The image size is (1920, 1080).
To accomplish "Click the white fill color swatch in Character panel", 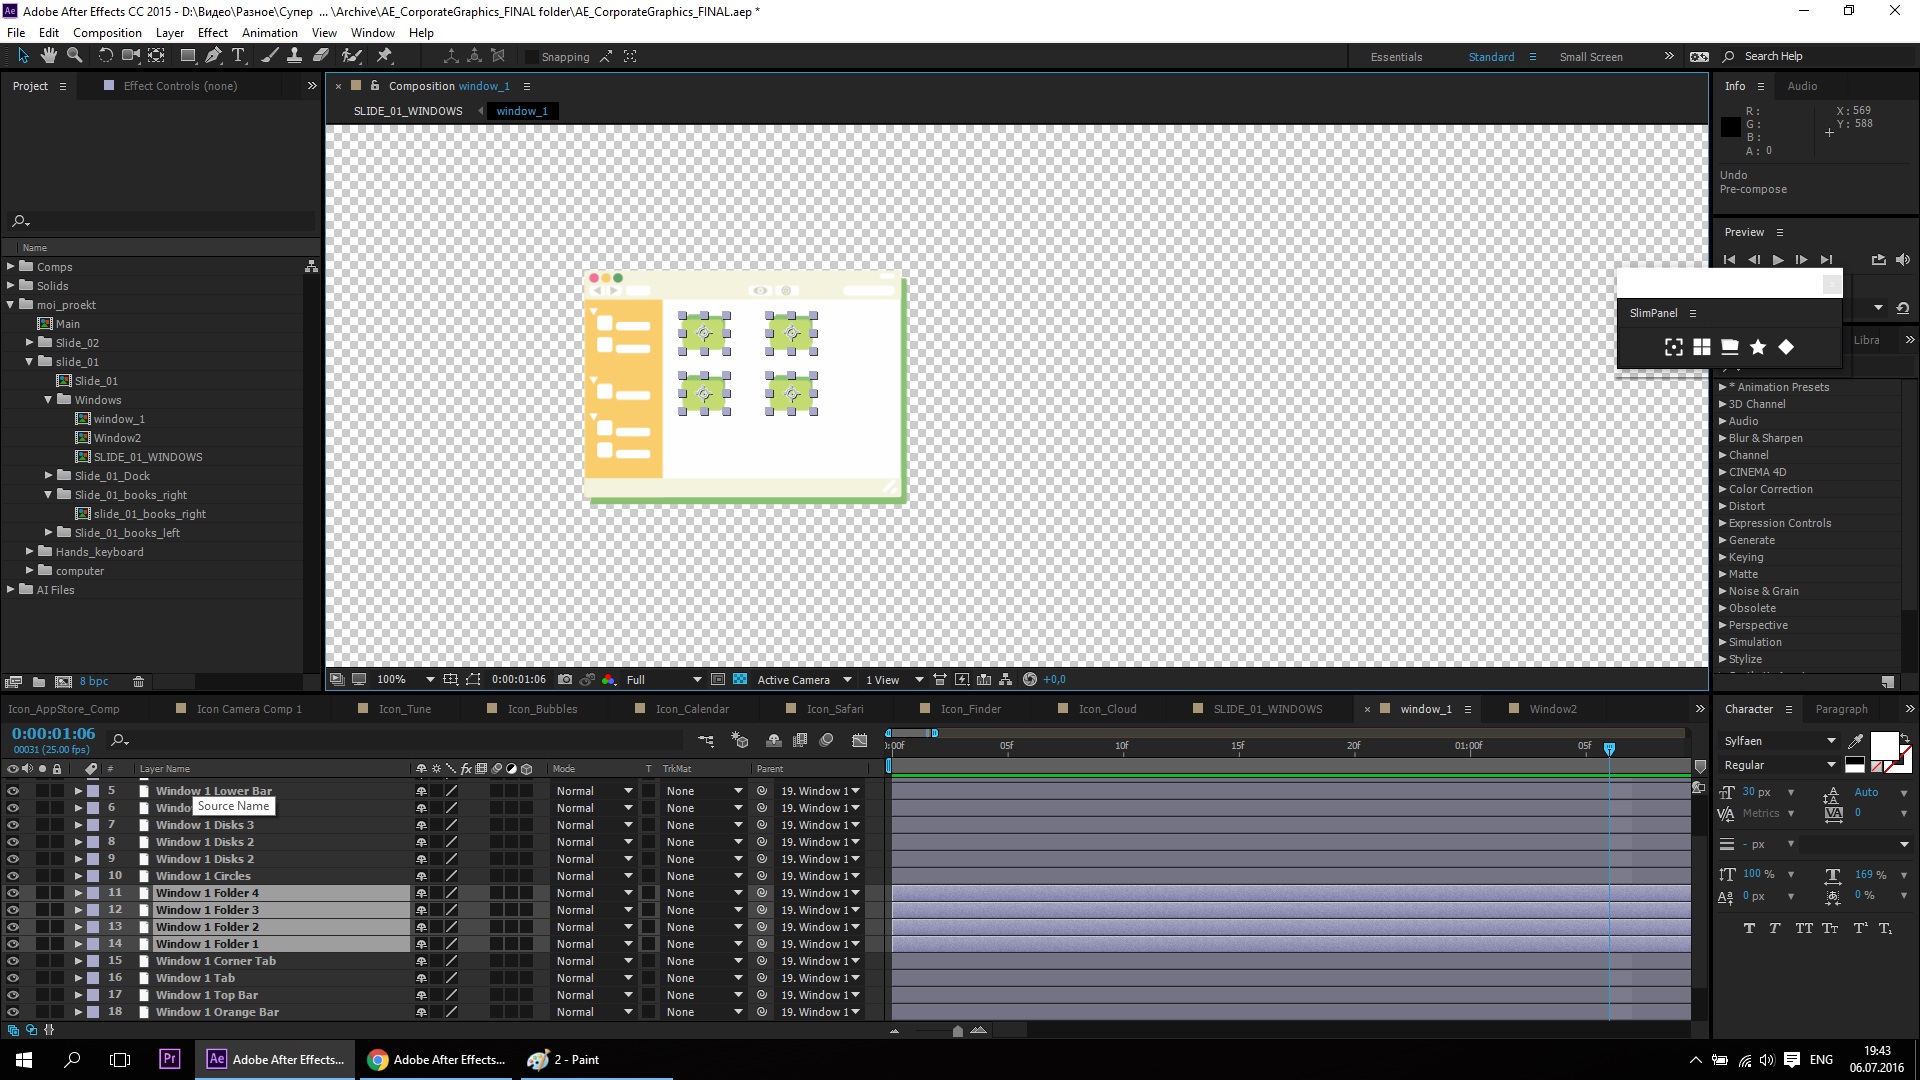I will tap(1883, 745).
